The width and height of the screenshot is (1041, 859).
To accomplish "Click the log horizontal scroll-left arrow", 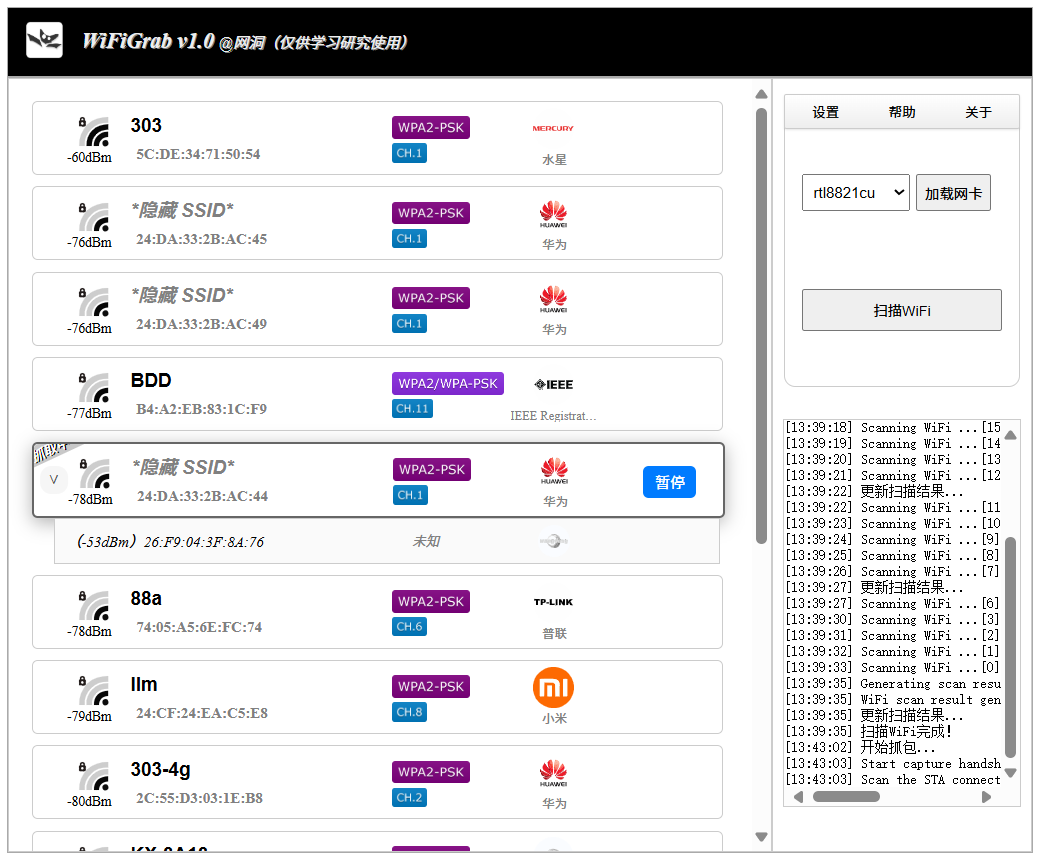I will [798, 797].
